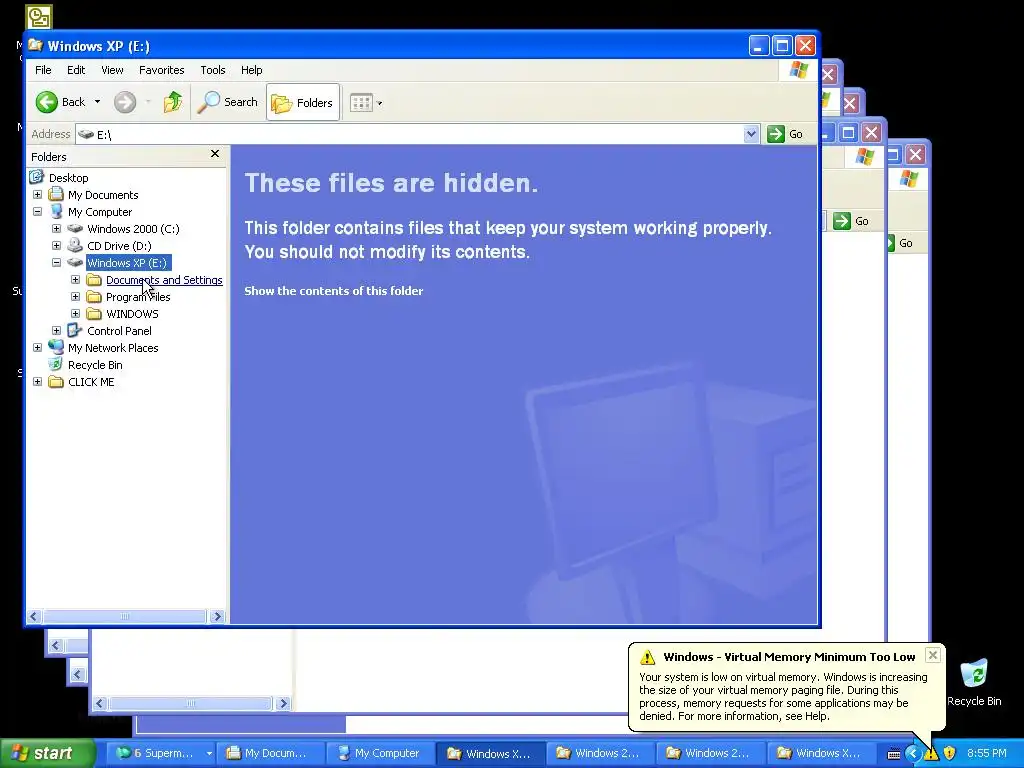Viewport: 1024px width, 768px height.
Task: Select the Windows 2000 (C:) drive icon
Action: tap(75, 229)
